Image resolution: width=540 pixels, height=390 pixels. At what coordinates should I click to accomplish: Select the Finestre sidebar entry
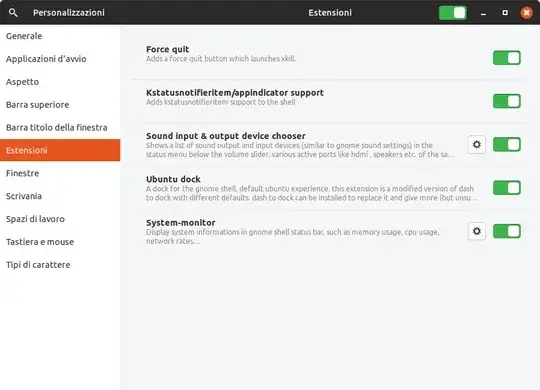click(60, 173)
